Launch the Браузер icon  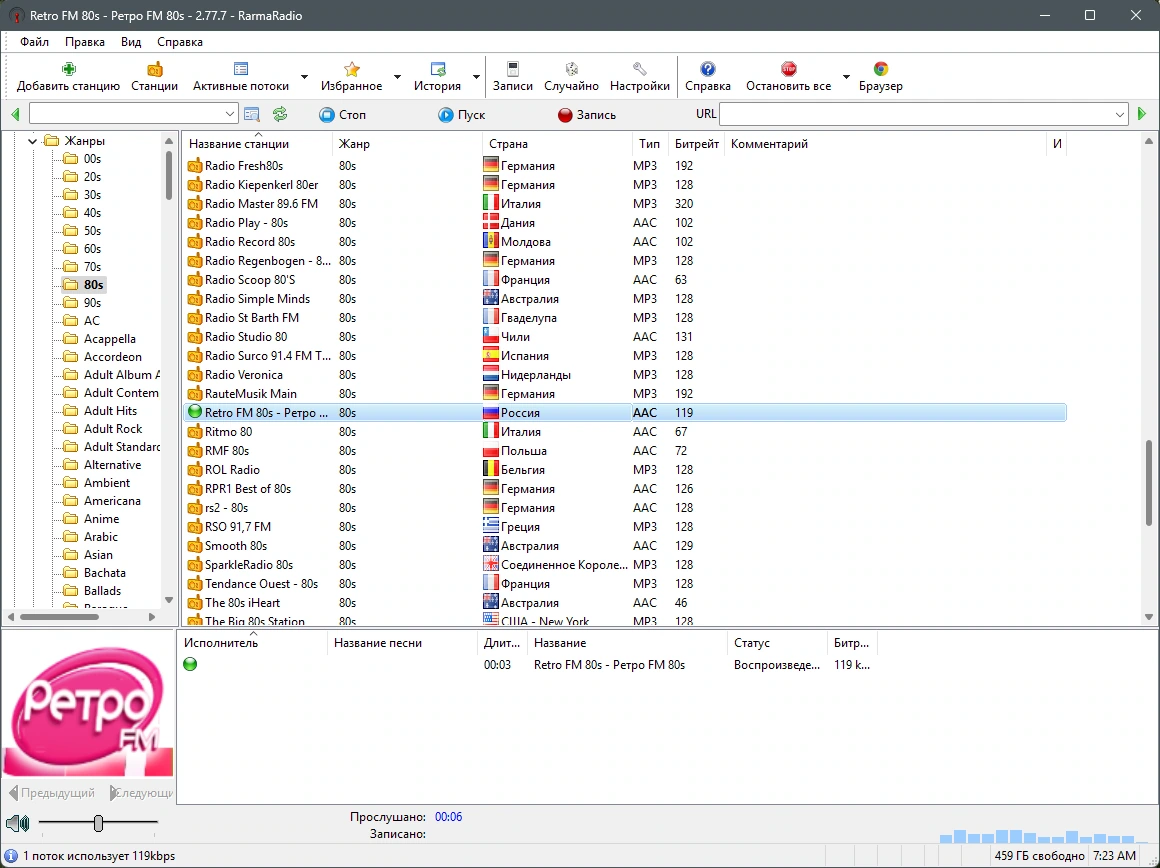pos(880,70)
